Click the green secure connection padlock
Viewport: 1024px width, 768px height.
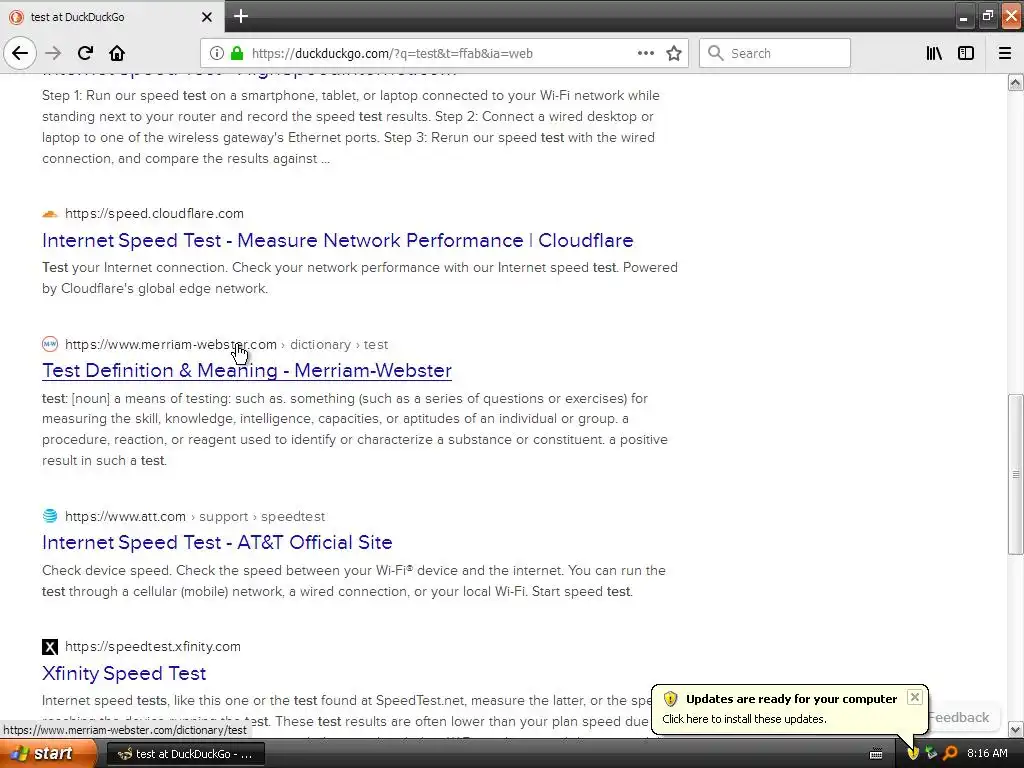click(x=237, y=53)
